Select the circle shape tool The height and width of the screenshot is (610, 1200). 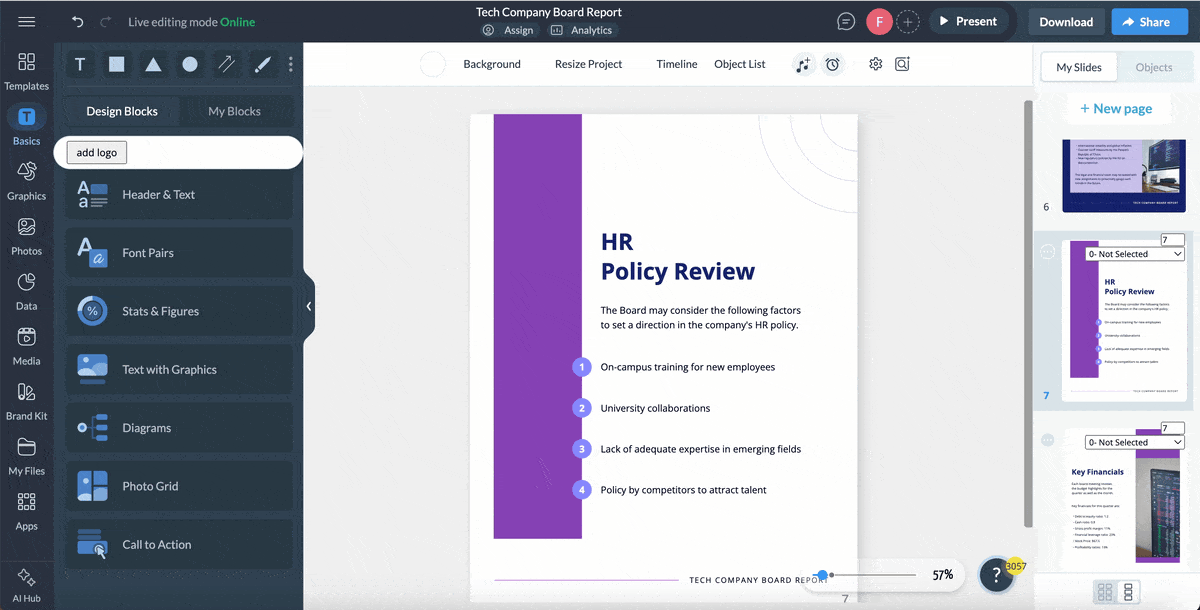[190, 65]
